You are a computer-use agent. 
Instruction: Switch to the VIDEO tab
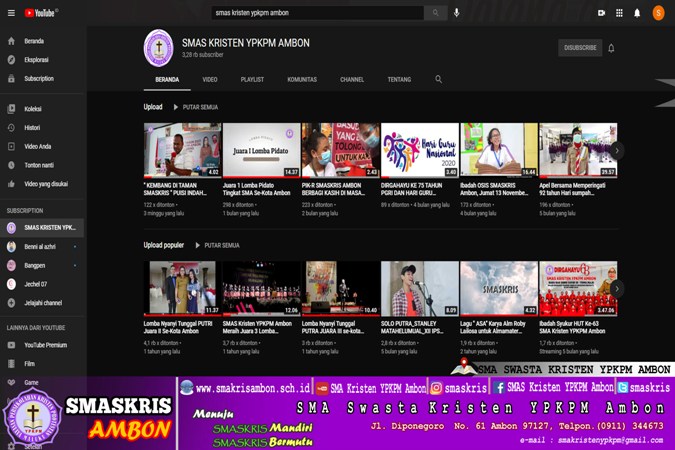[210, 80]
